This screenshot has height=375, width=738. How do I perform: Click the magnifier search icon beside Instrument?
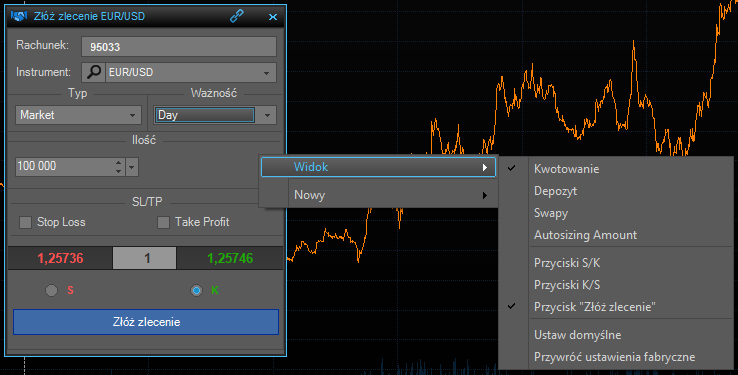[94, 72]
